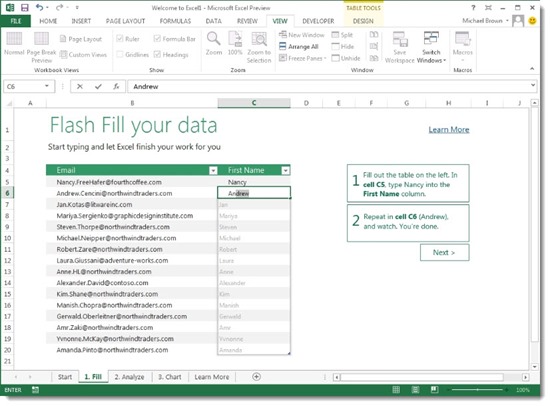Open the 3. Chart sheet tab
This screenshot has height=406, width=550.
pyautogui.click(x=169, y=377)
